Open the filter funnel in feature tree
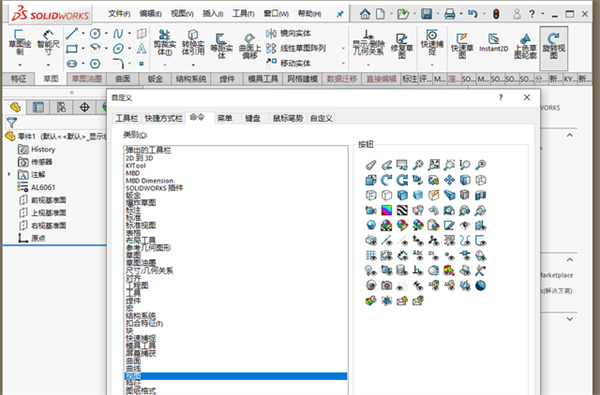This screenshot has width=600, height=395. click(12, 122)
